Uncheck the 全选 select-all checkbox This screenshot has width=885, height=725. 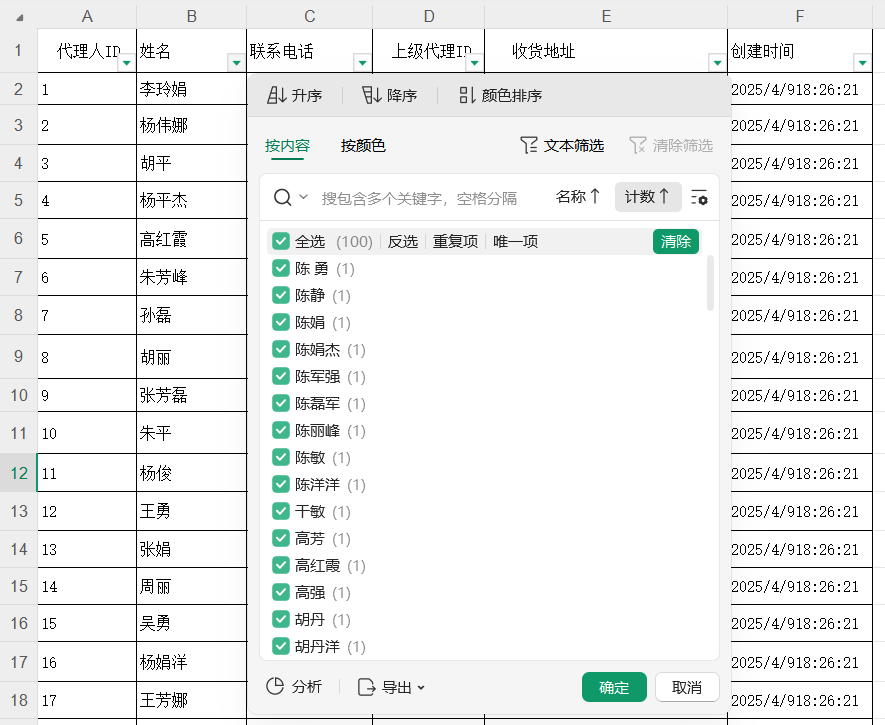[x=281, y=242]
